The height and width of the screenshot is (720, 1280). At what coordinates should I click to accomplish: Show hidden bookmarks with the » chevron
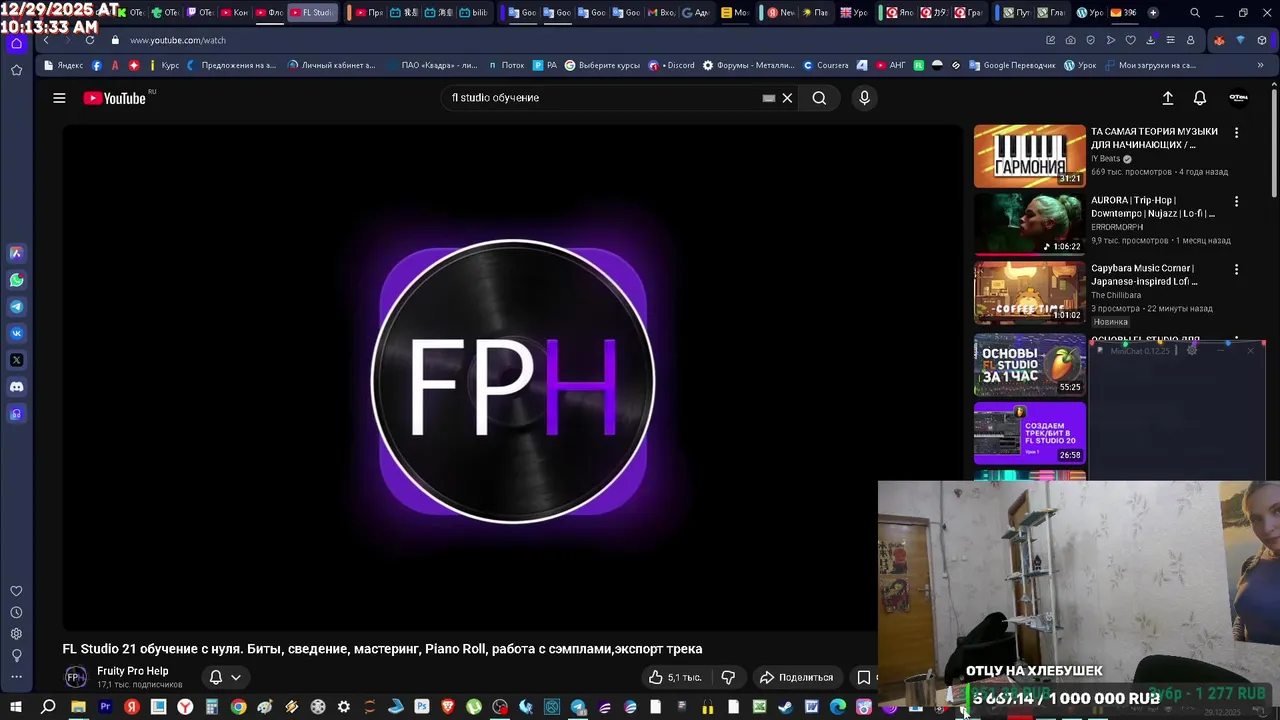[1260, 65]
